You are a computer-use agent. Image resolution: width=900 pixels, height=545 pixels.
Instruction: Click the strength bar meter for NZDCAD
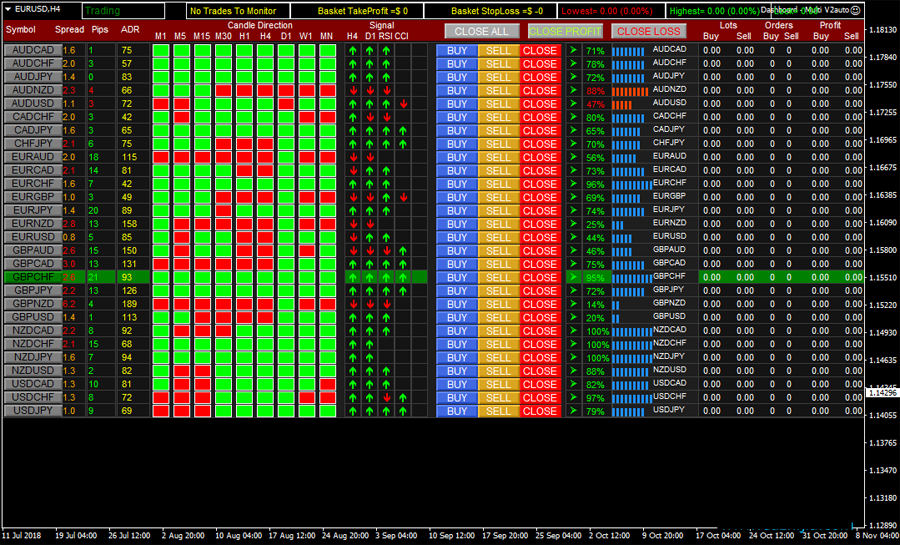click(x=630, y=331)
